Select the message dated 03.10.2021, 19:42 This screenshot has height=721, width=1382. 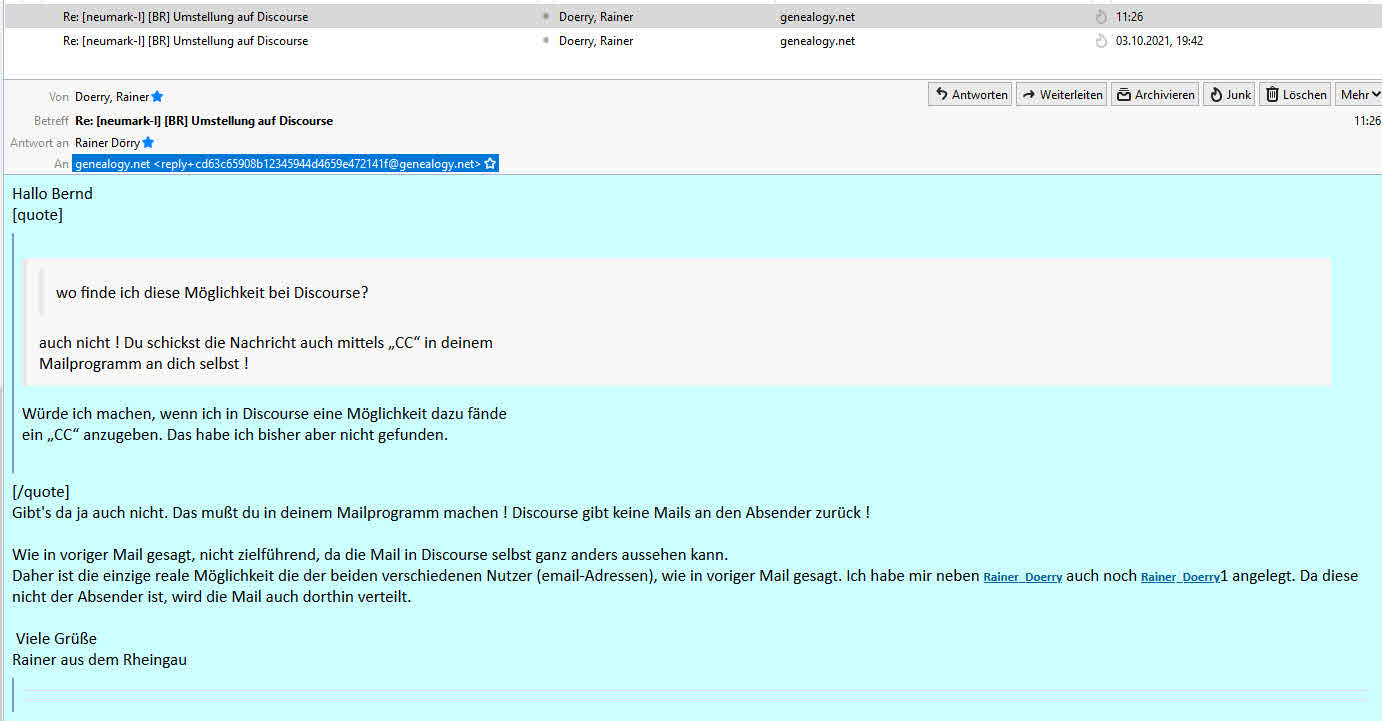691,41
